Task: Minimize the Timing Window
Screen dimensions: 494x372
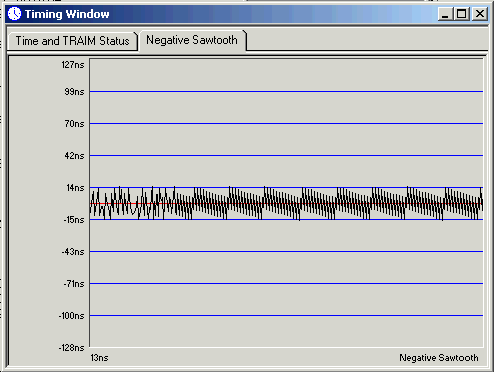Action: [x=445, y=14]
